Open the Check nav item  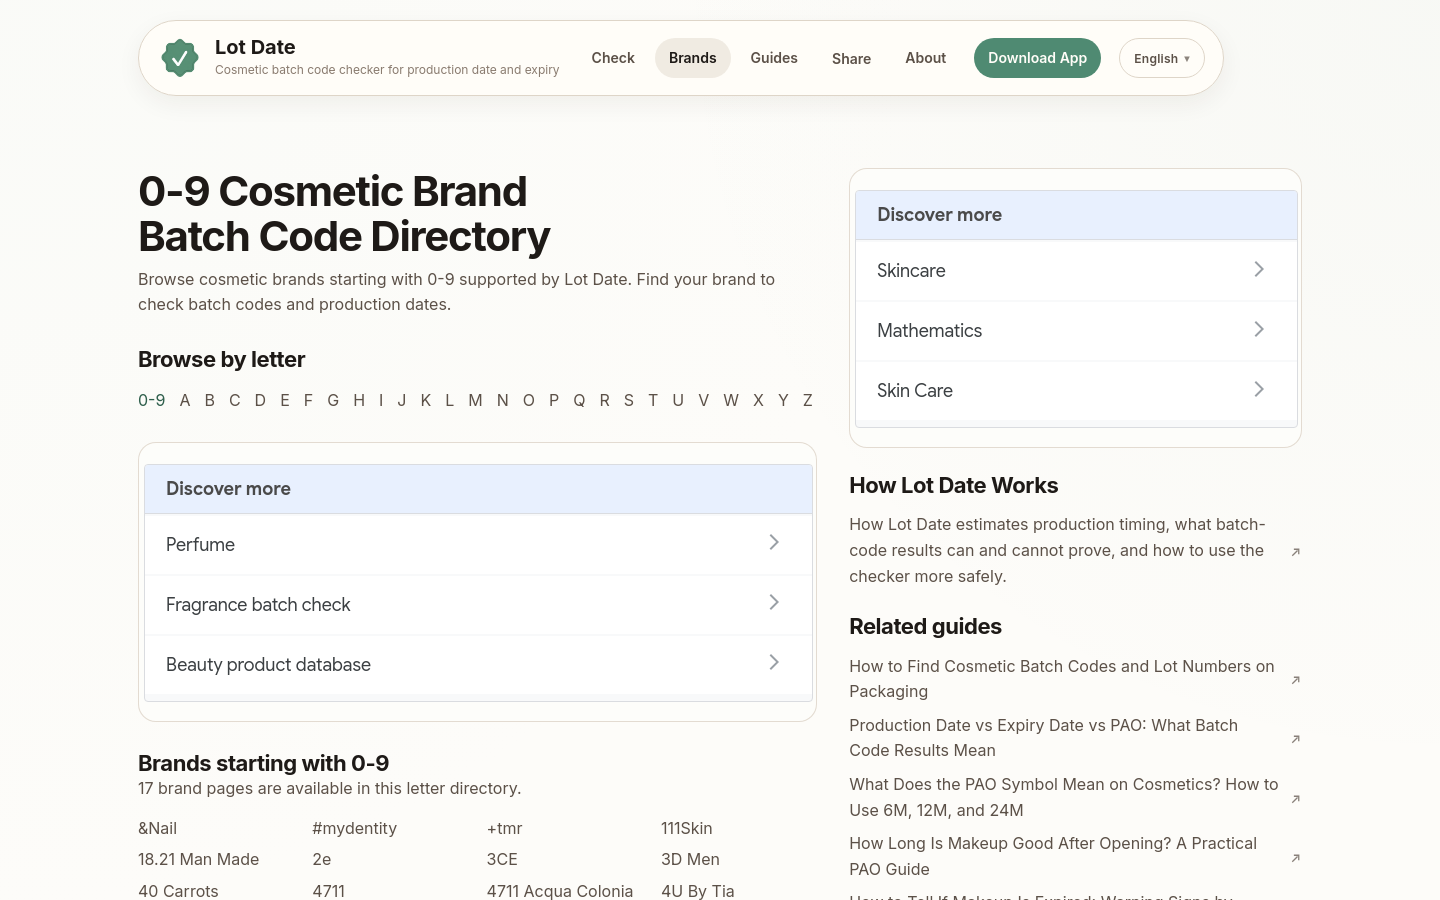point(613,58)
